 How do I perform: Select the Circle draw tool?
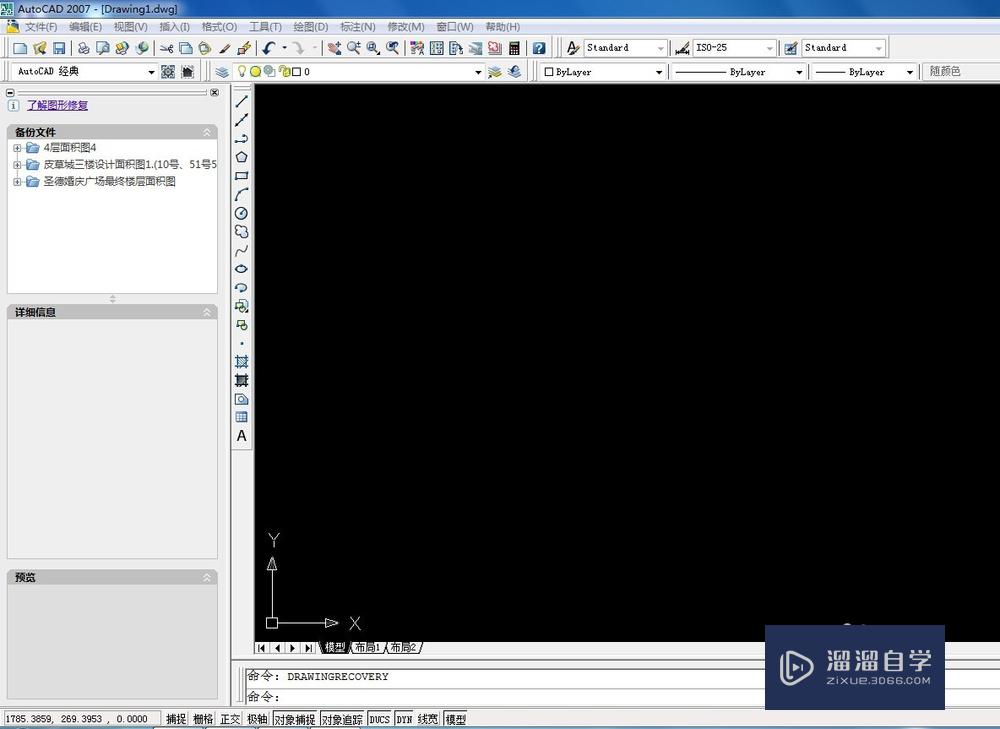[x=242, y=213]
